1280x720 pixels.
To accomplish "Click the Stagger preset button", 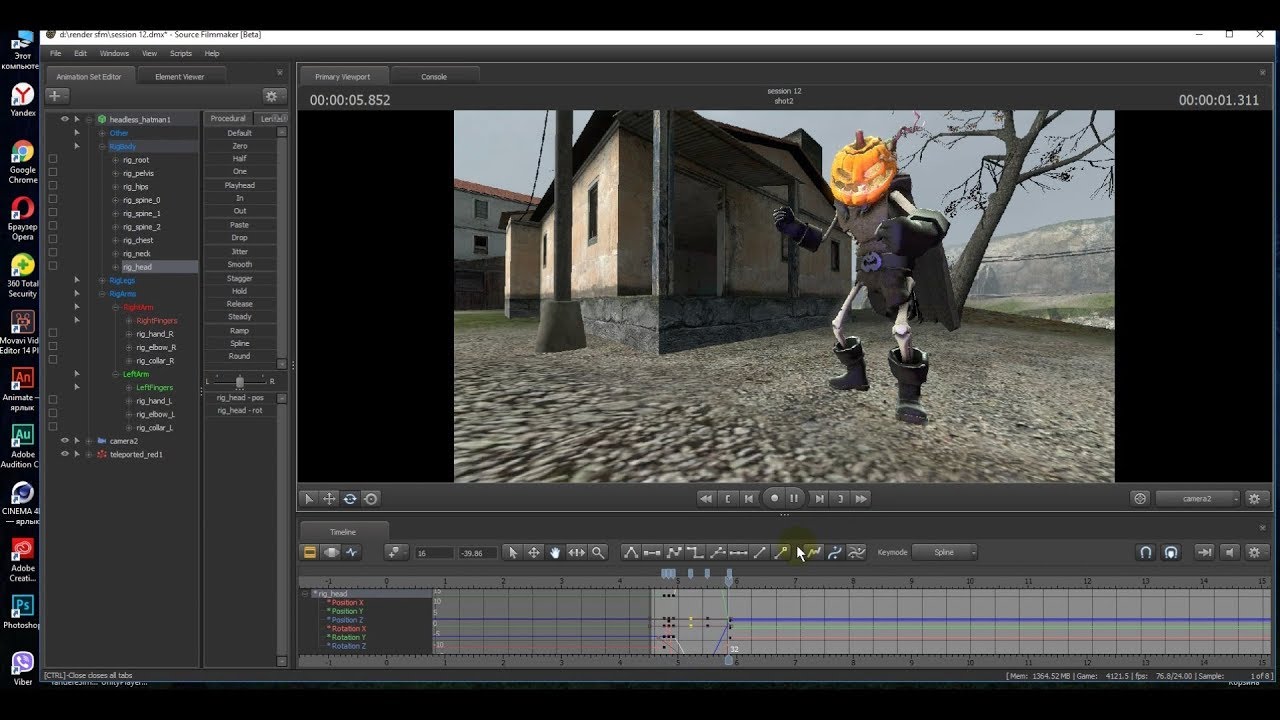I will [239, 278].
